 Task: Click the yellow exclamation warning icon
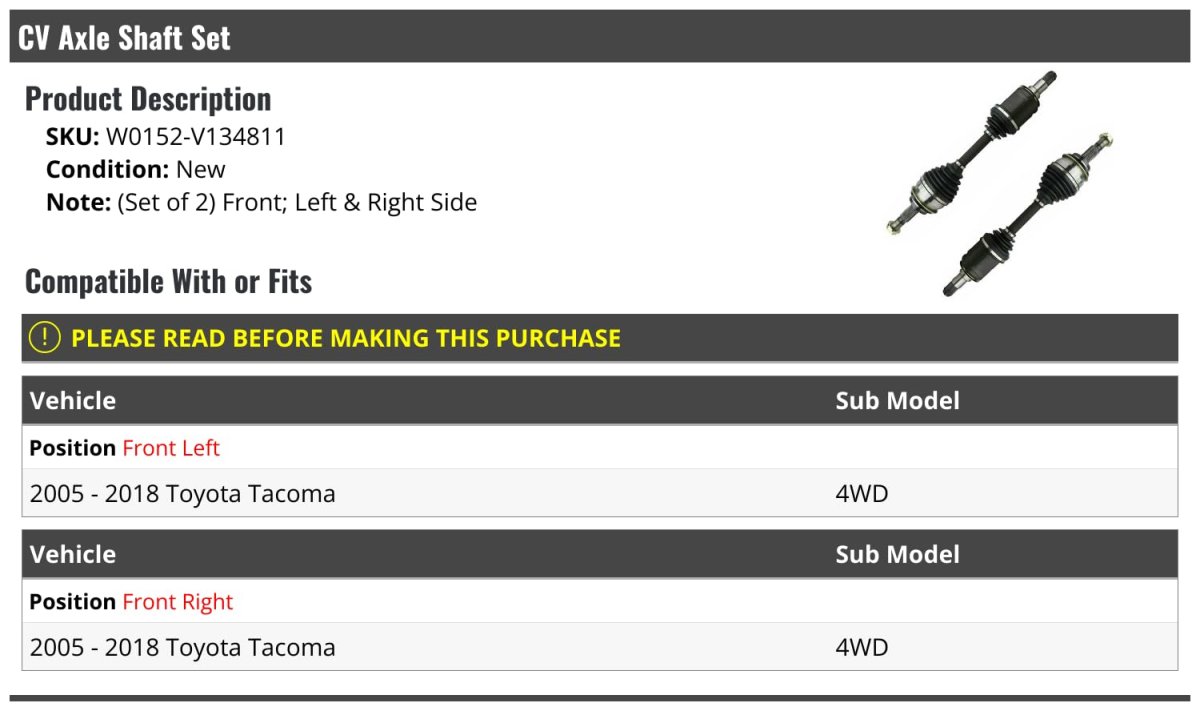click(45, 338)
